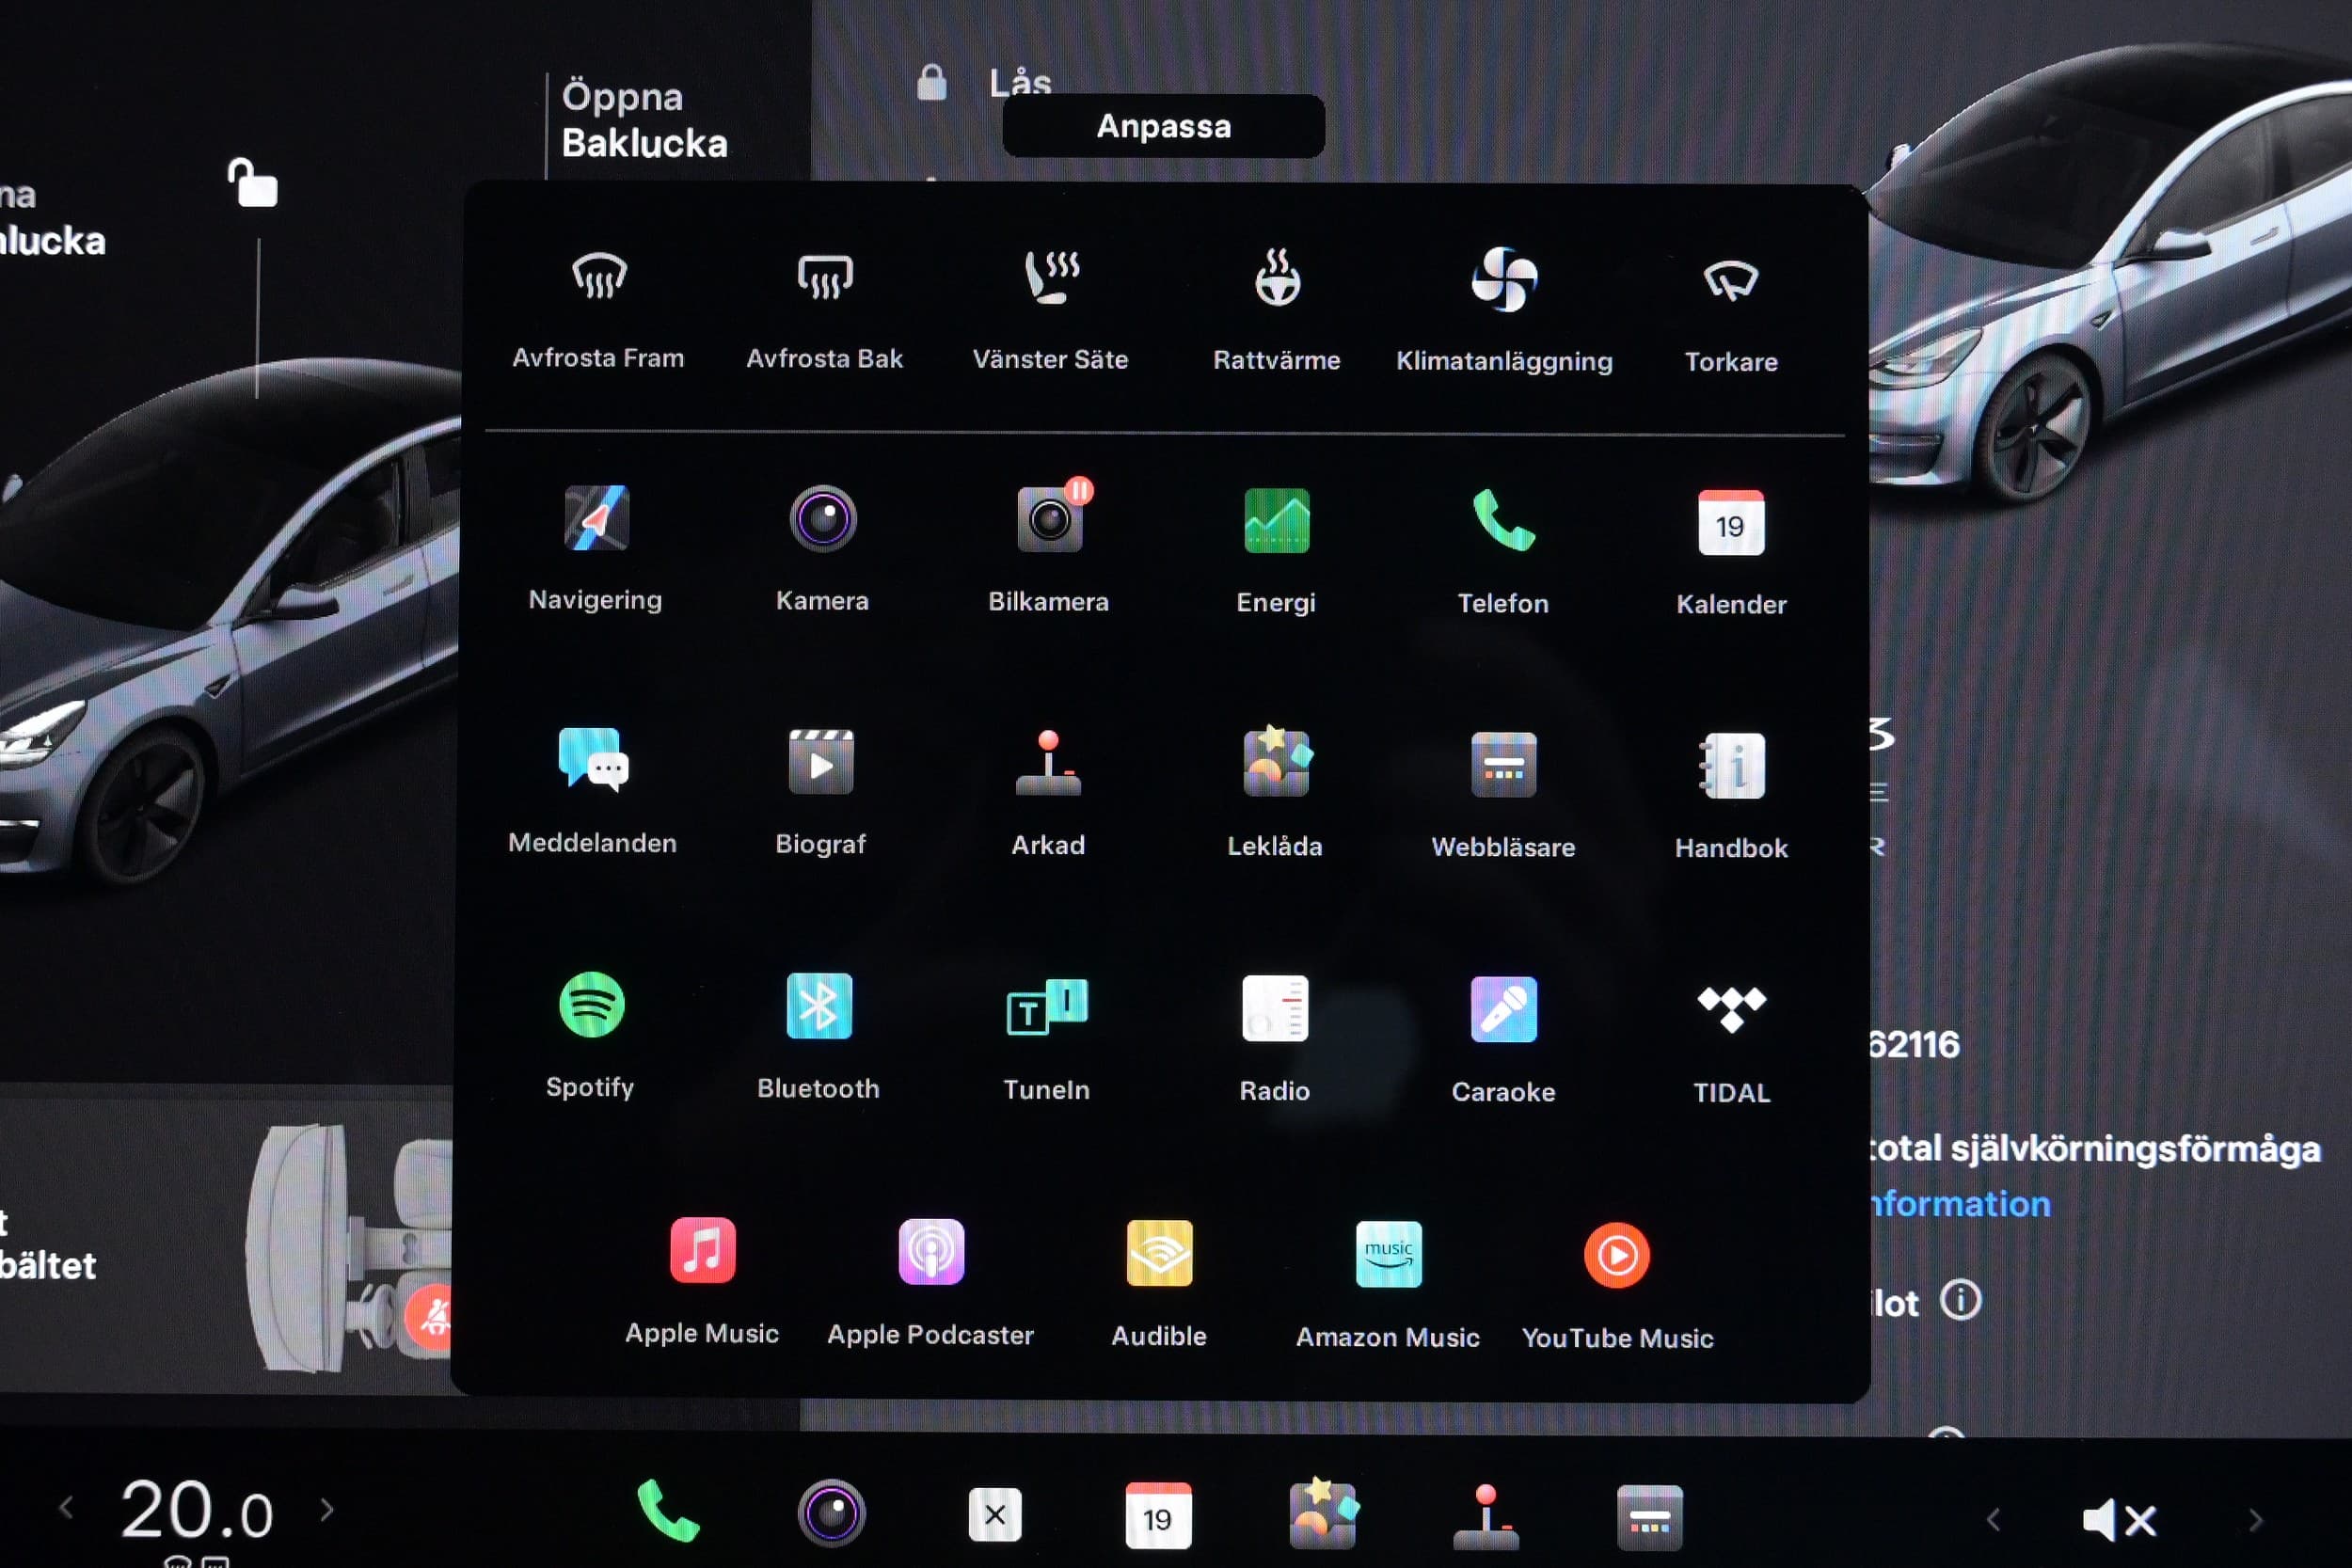
Task: Open the Navigering app
Action: point(596,548)
